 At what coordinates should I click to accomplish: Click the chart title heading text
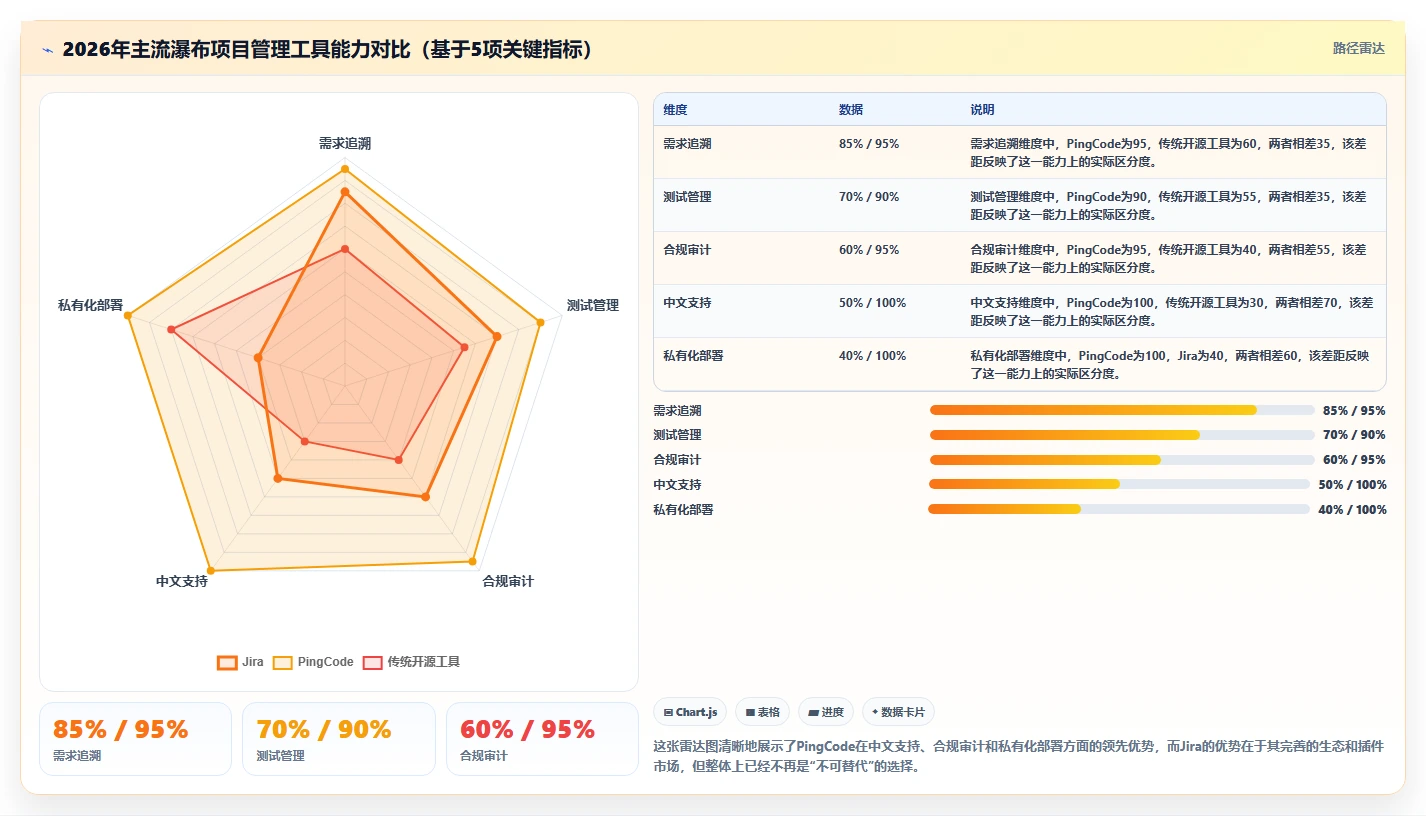click(328, 49)
